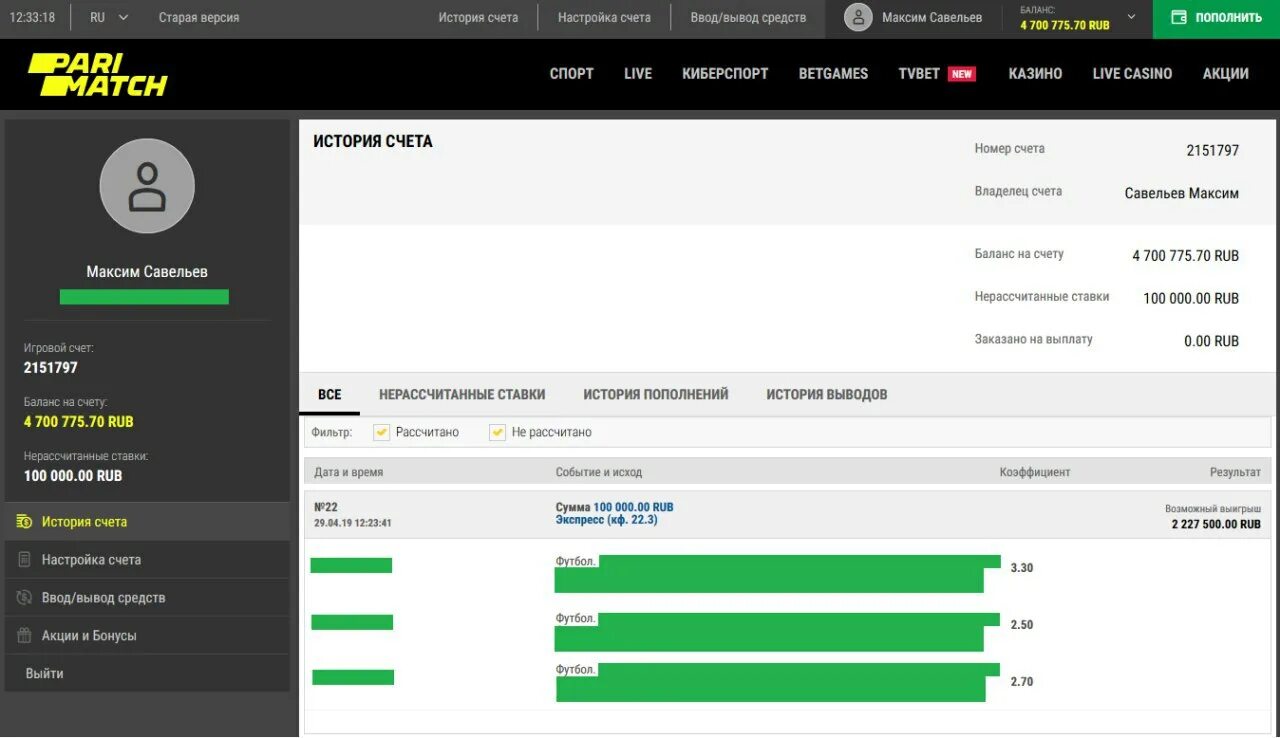Click the document icon beside Настройка счета
The image size is (1280, 738).
point(24,560)
